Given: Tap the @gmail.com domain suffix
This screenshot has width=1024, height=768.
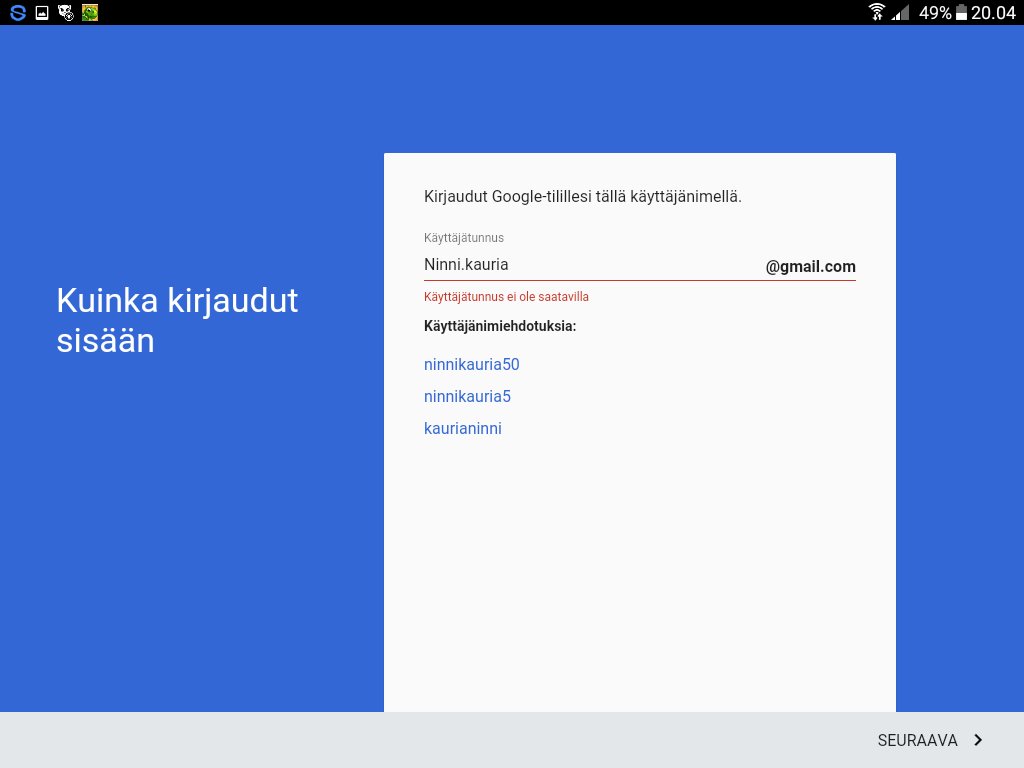Looking at the screenshot, I should coord(810,266).
